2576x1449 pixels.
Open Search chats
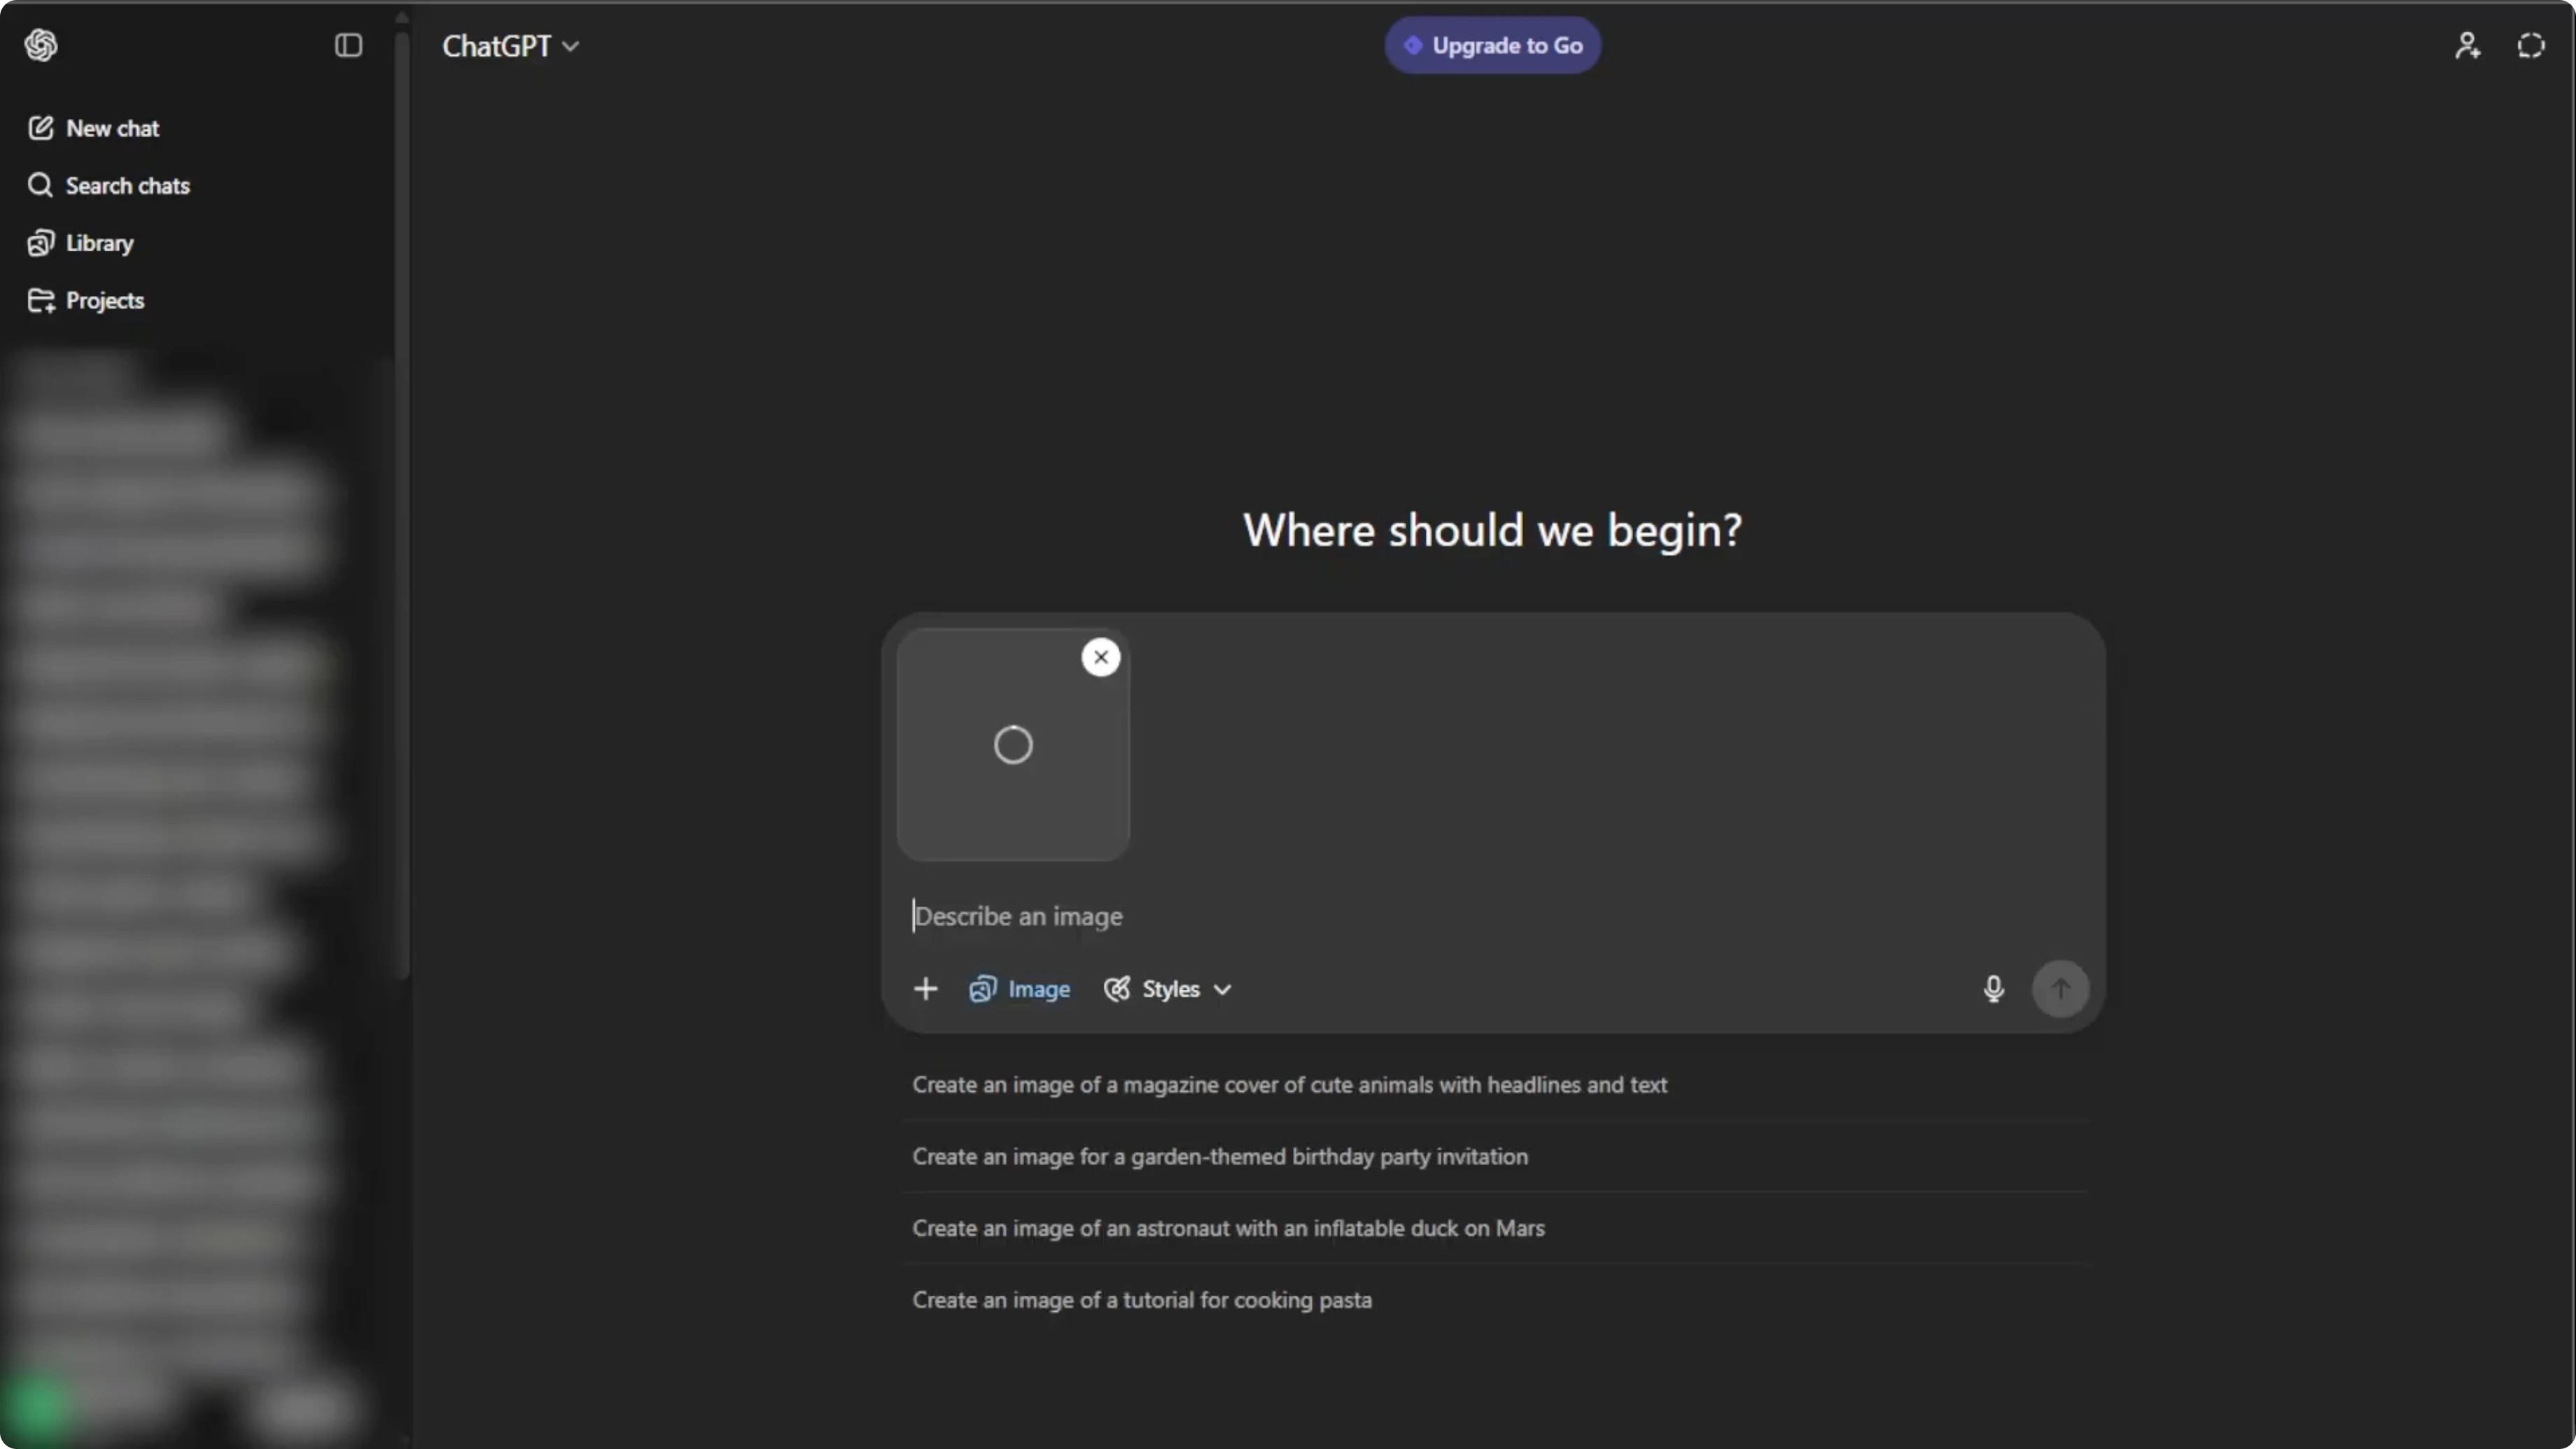[108, 185]
